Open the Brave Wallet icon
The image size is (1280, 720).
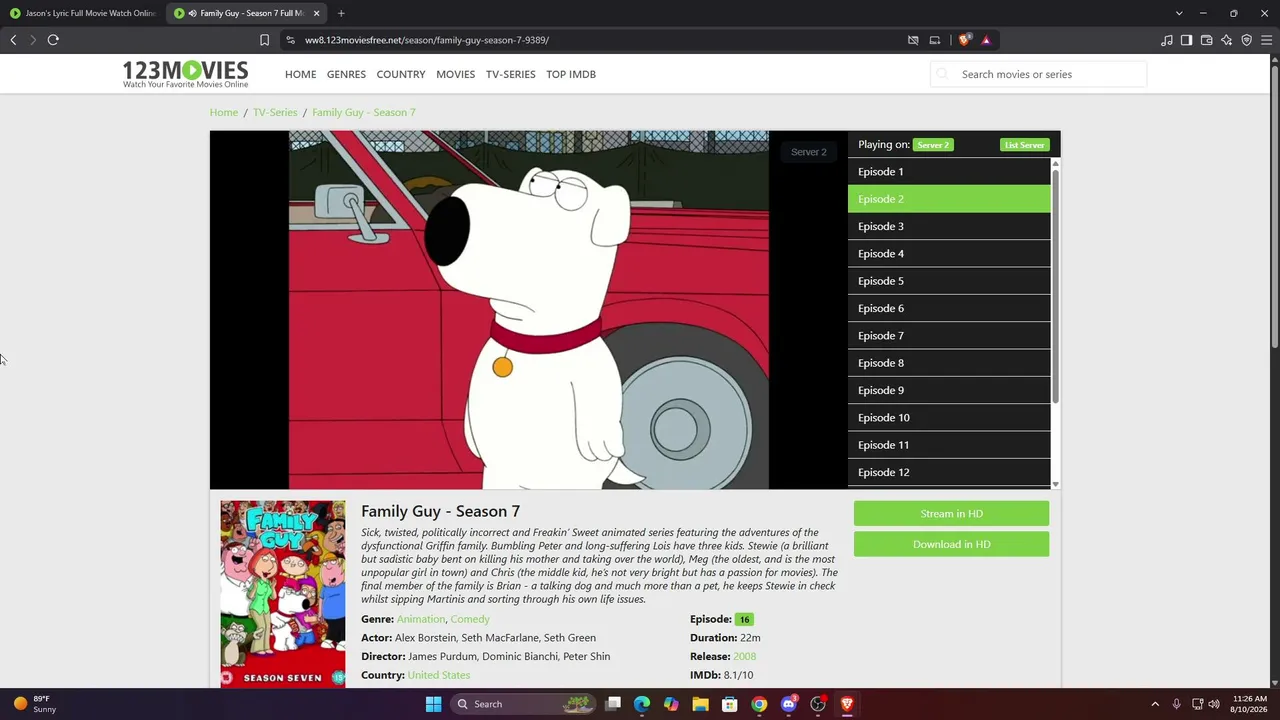point(1207,40)
